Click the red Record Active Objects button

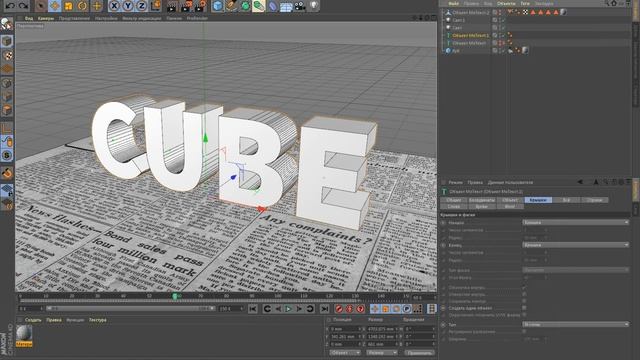pyautogui.click(x=338, y=309)
